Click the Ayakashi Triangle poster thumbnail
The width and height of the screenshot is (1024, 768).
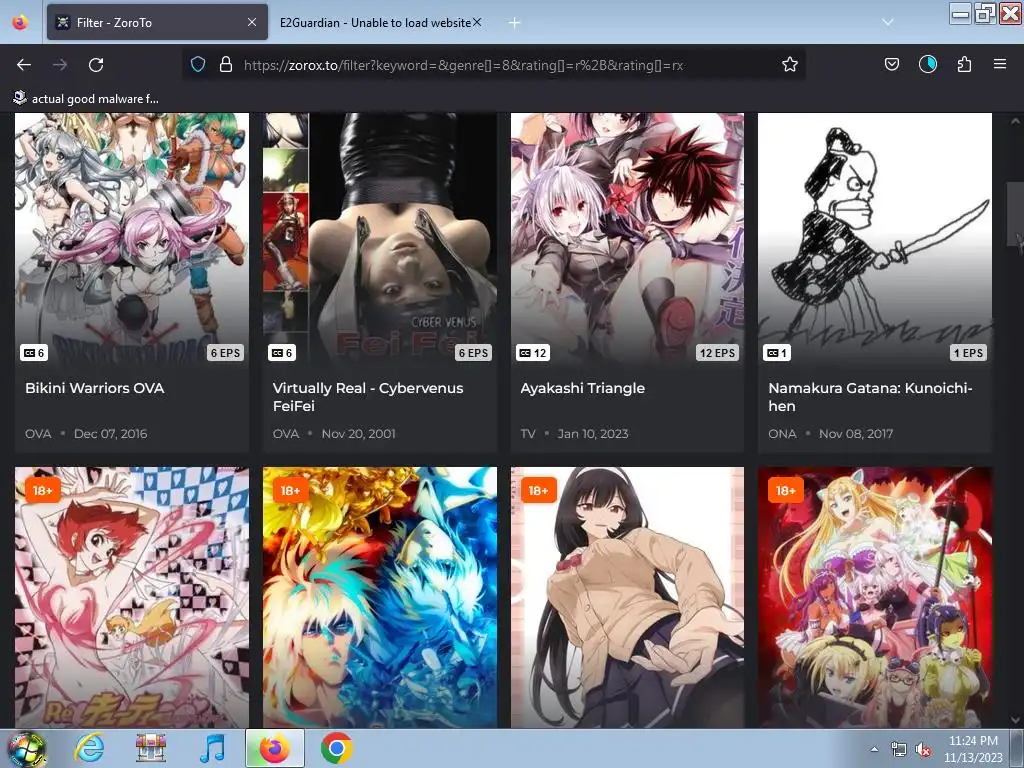[627, 239]
